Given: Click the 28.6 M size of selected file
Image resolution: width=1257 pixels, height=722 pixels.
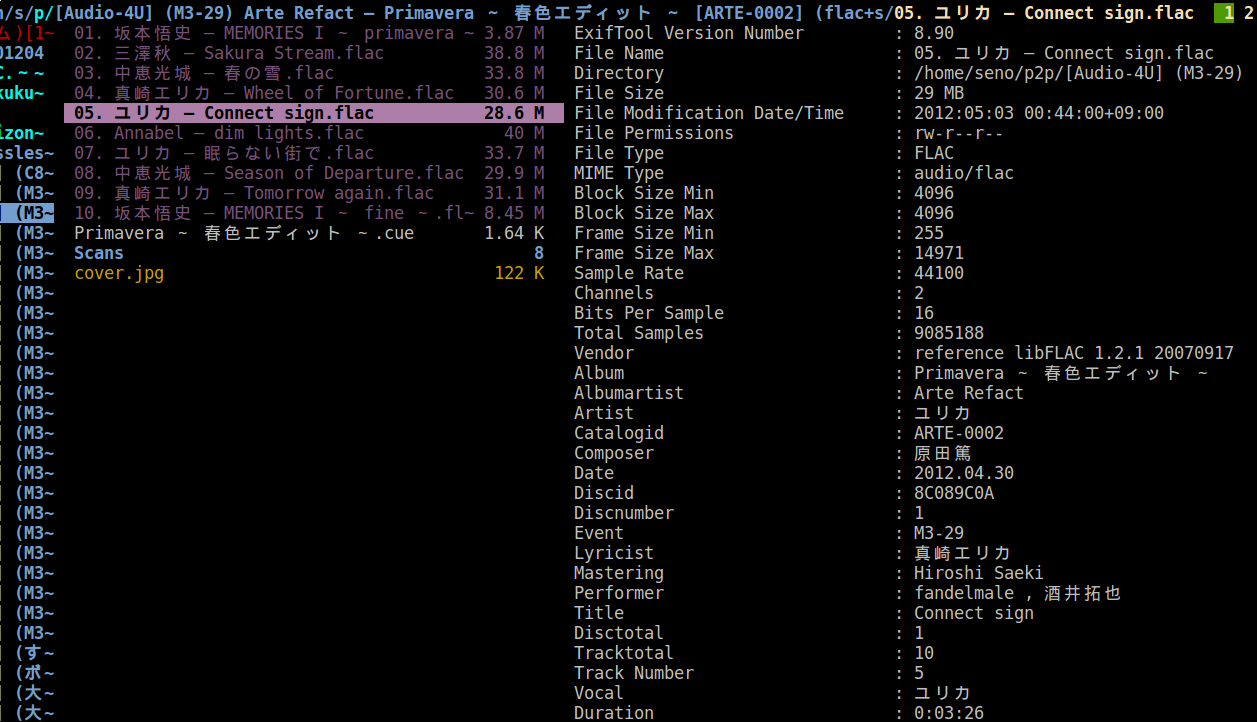Looking at the screenshot, I should point(514,113).
